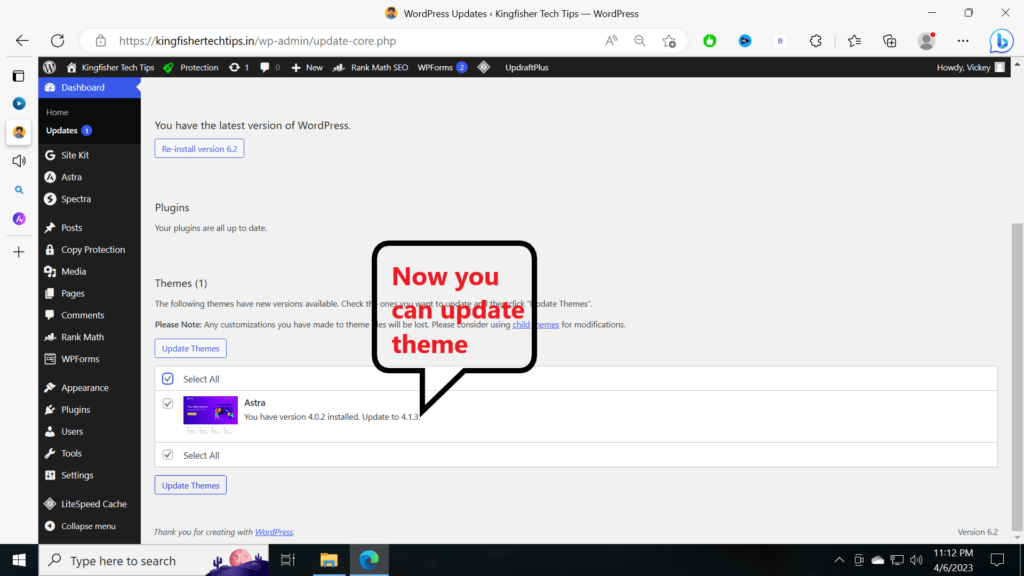Toggle the Astra theme checkbox

pos(168,404)
